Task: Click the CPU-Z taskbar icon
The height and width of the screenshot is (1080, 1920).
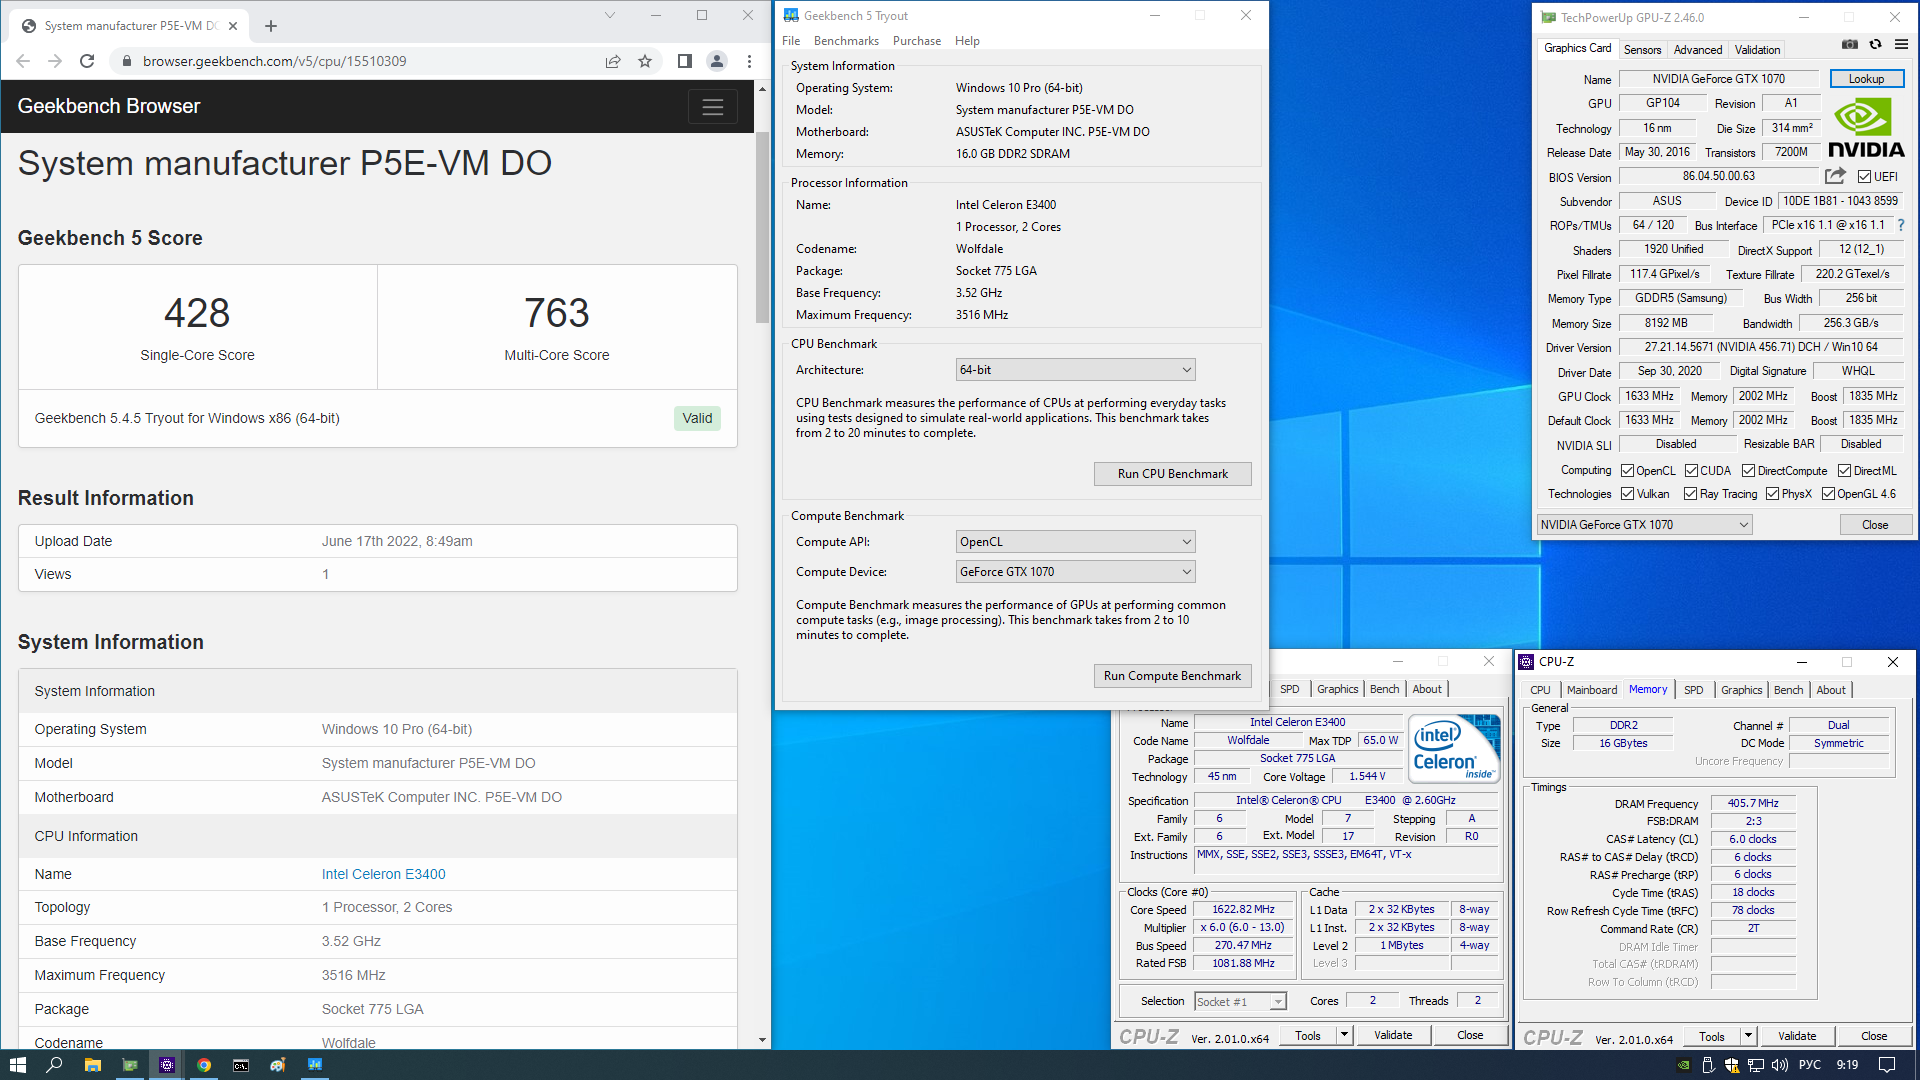Action: [x=167, y=1065]
